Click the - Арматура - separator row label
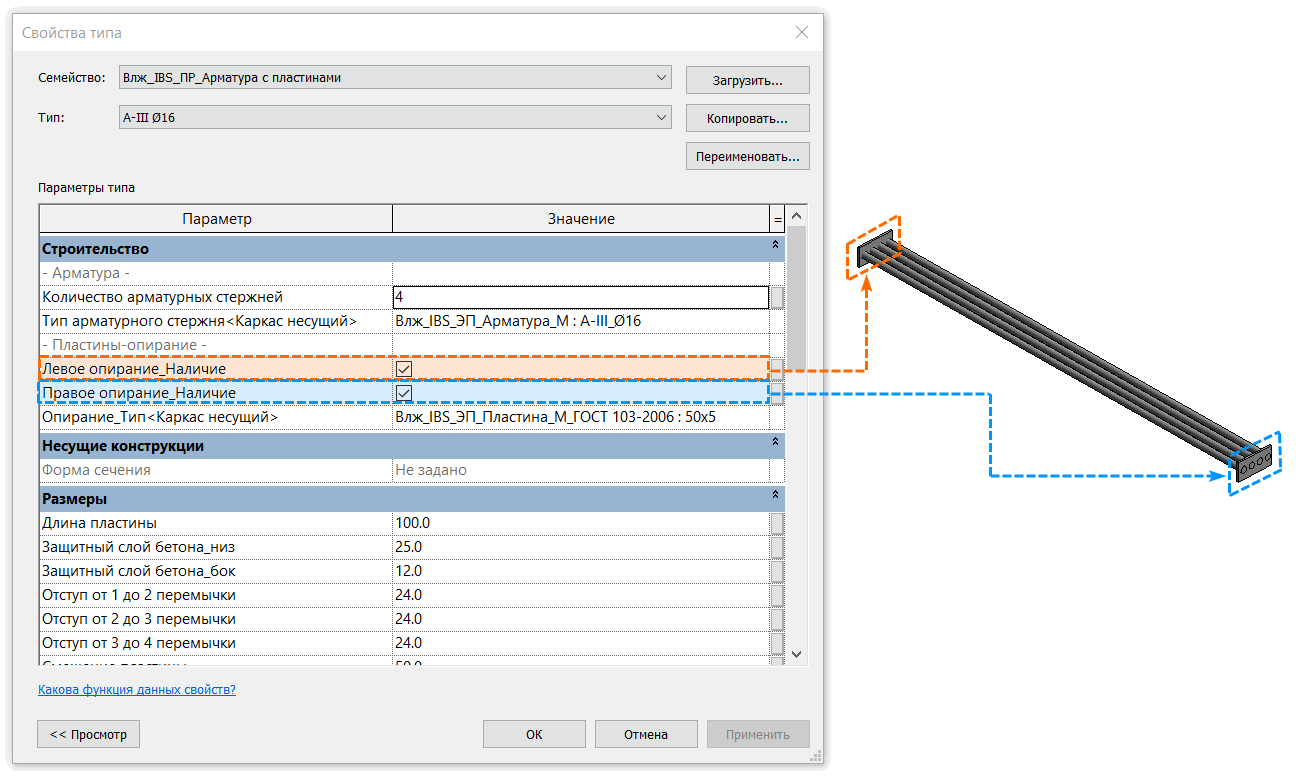1296x781 pixels. [x=86, y=273]
